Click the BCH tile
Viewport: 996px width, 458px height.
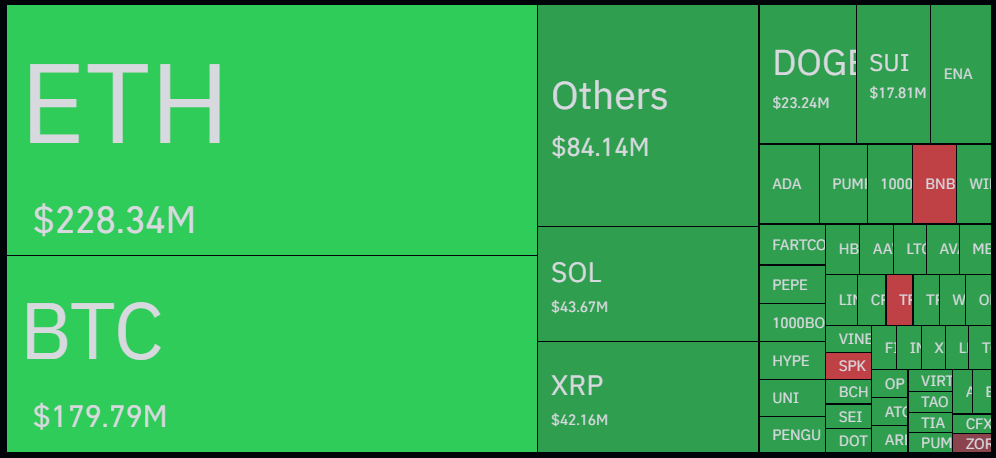pyautogui.click(x=848, y=392)
